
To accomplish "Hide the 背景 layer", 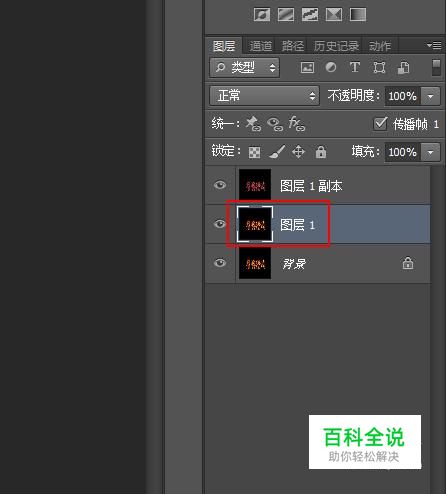I will (220, 263).
